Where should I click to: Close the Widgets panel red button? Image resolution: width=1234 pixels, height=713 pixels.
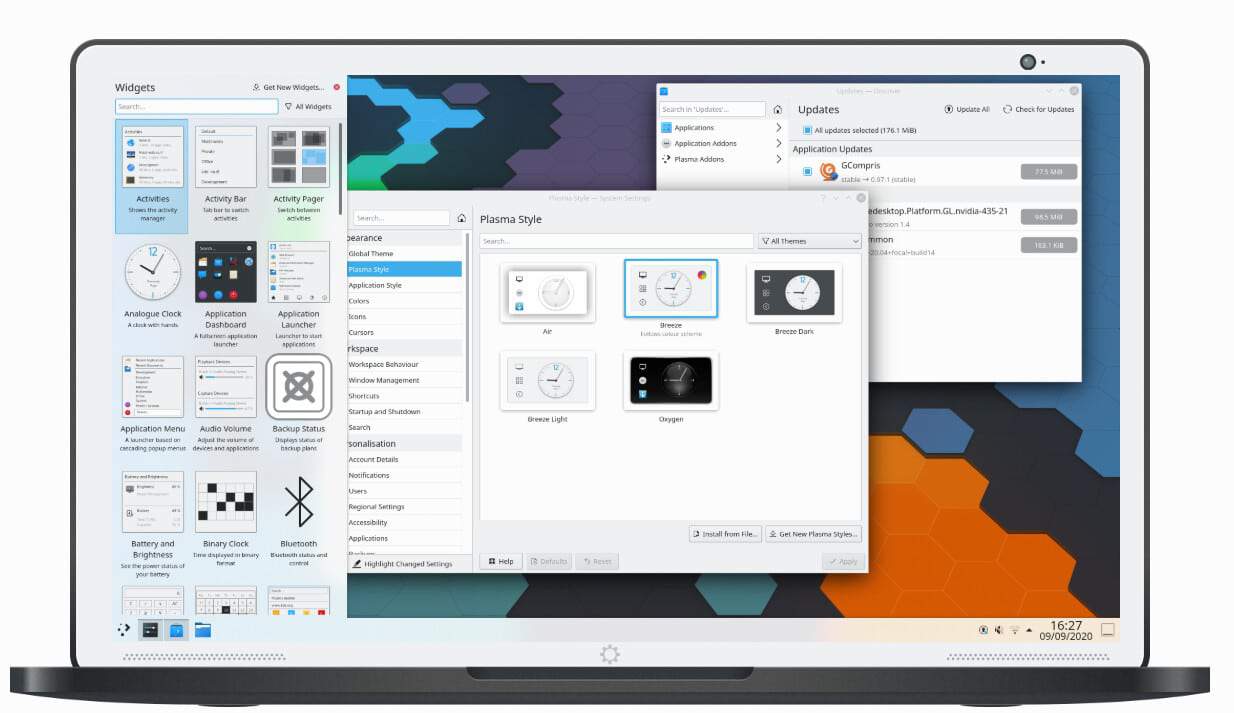[x=336, y=87]
